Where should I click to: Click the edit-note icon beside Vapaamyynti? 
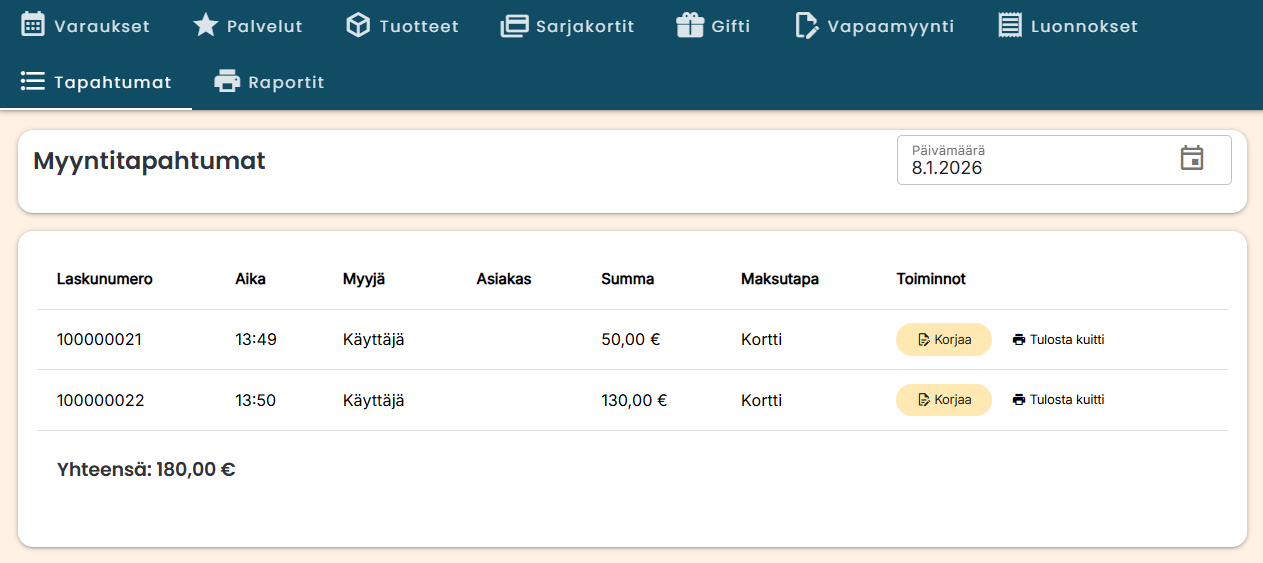click(x=806, y=26)
